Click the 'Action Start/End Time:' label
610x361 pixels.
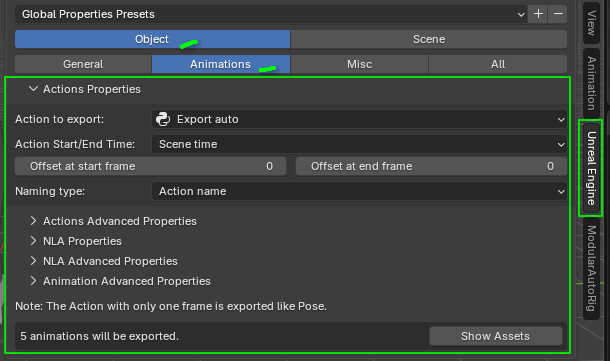(75, 144)
